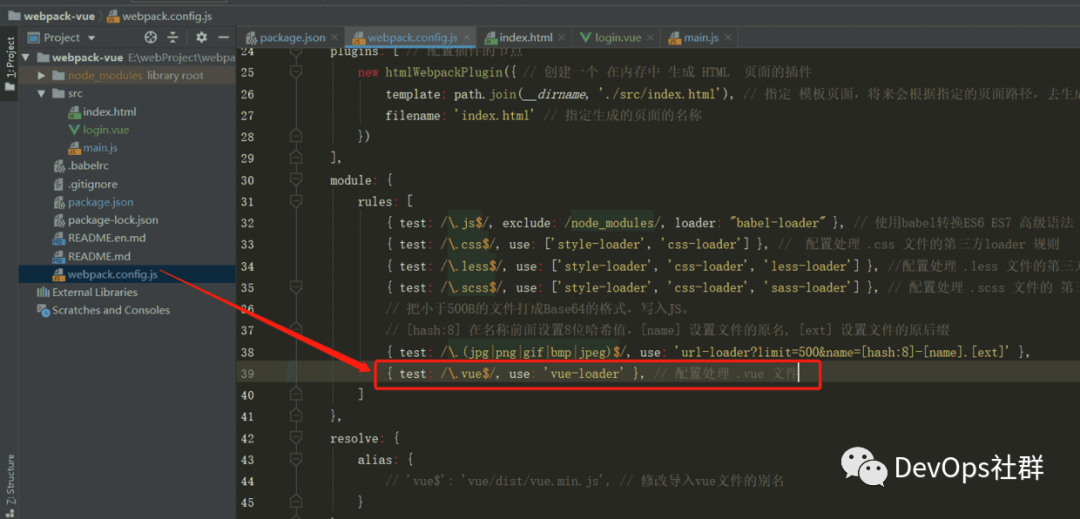Image resolution: width=1080 pixels, height=519 pixels.
Task: Select webpack.config.js in the project tree
Action: click(113, 275)
